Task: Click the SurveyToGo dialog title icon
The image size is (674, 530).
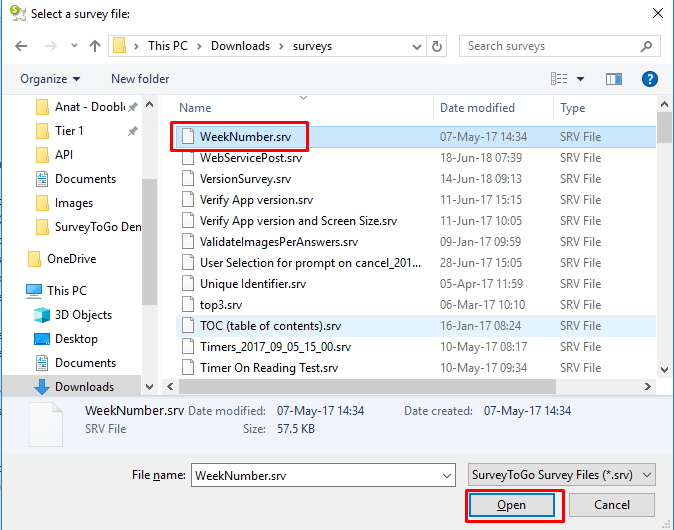Action: click(x=18, y=13)
